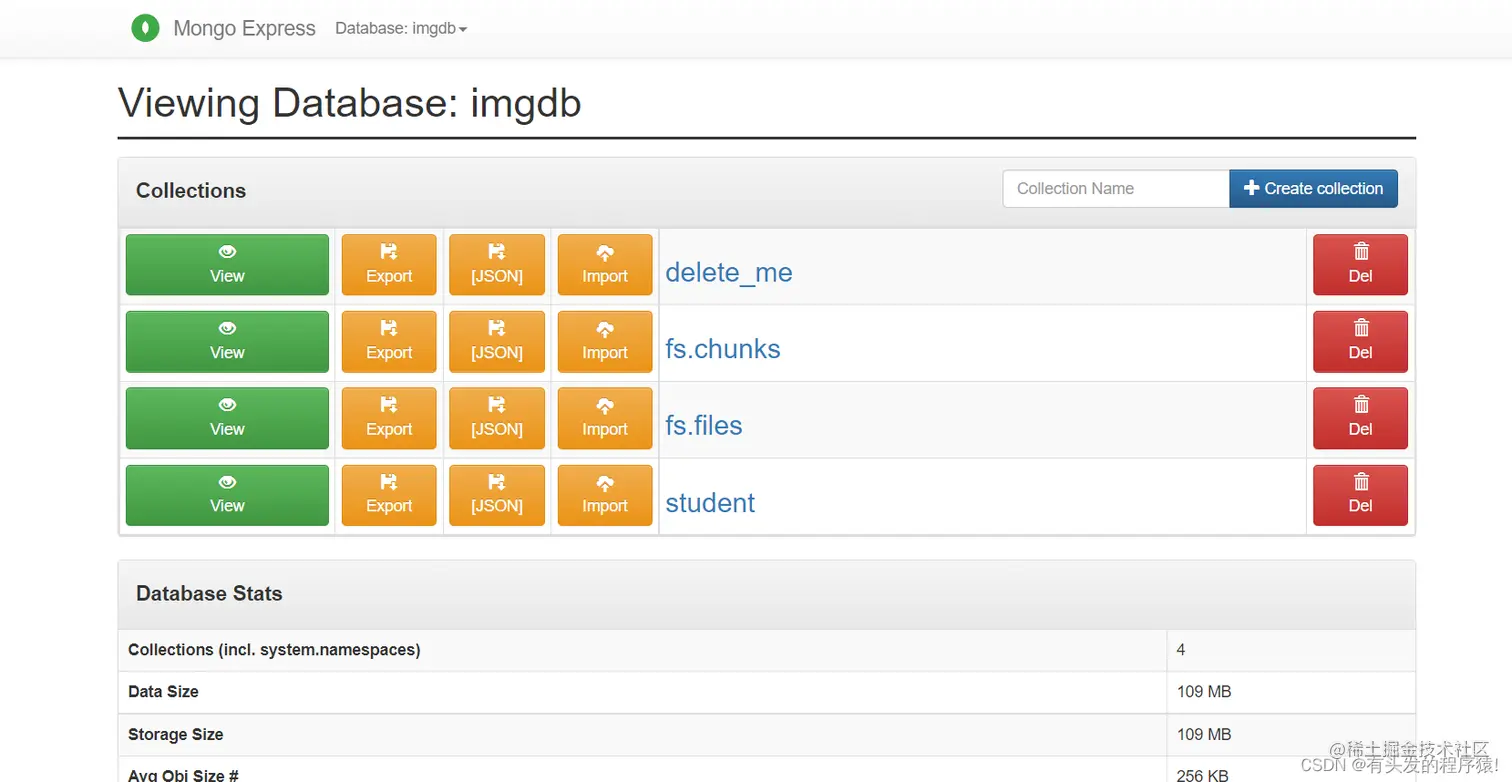The image size is (1512, 782).
Task: Export the student collection
Action: click(x=389, y=495)
